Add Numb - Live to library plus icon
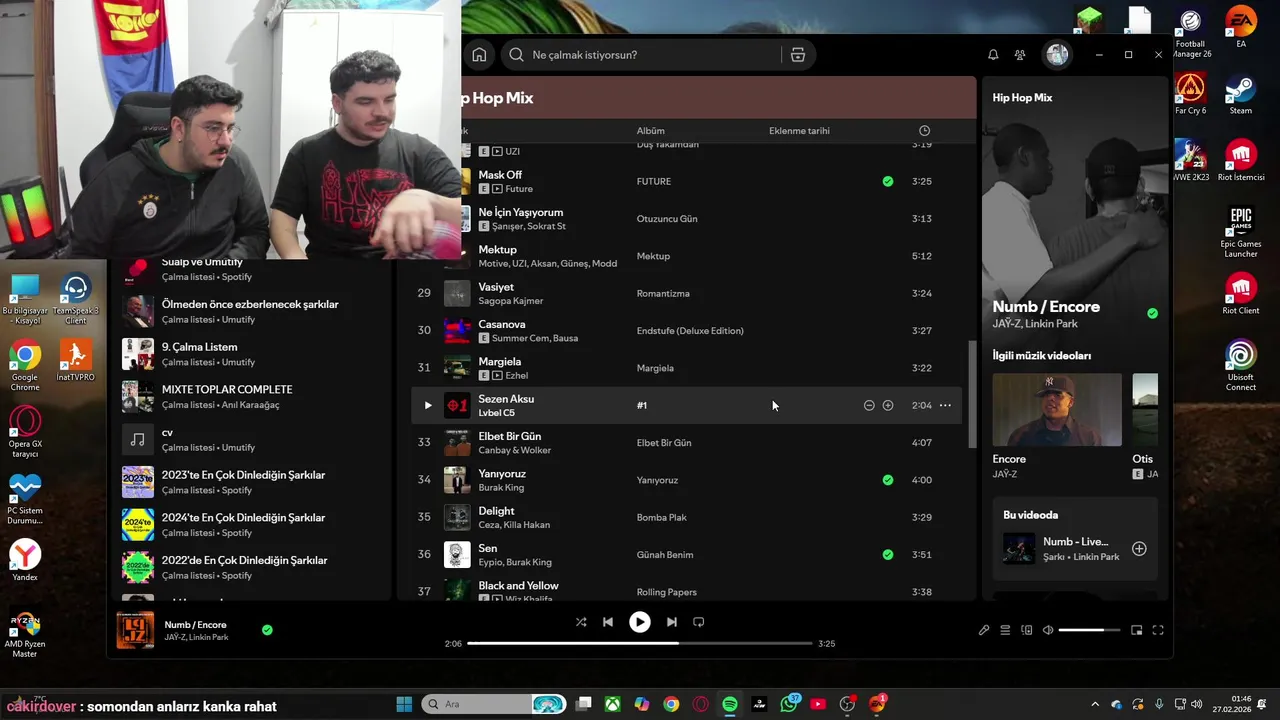1280x720 pixels. (1139, 549)
